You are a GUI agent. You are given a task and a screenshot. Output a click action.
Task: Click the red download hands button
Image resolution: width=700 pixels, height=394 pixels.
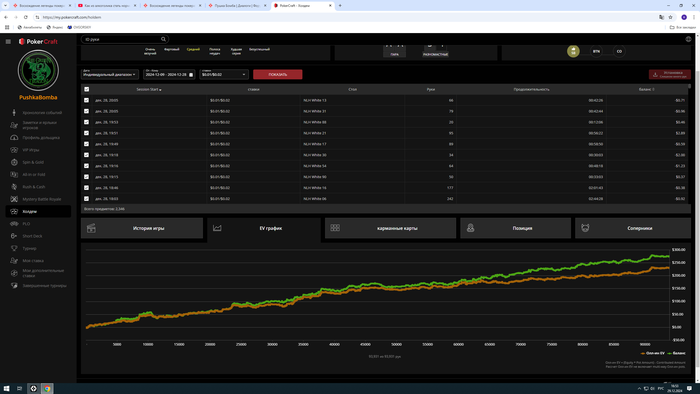coord(670,75)
